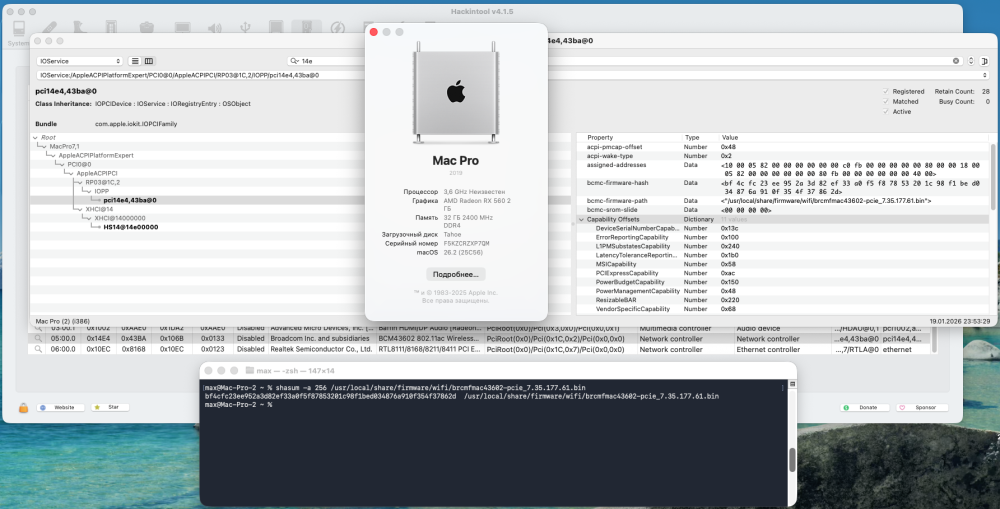Toggle the Registered checkbox
Viewport: 1000px width, 509px height.
pyautogui.click(x=885, y=91)
